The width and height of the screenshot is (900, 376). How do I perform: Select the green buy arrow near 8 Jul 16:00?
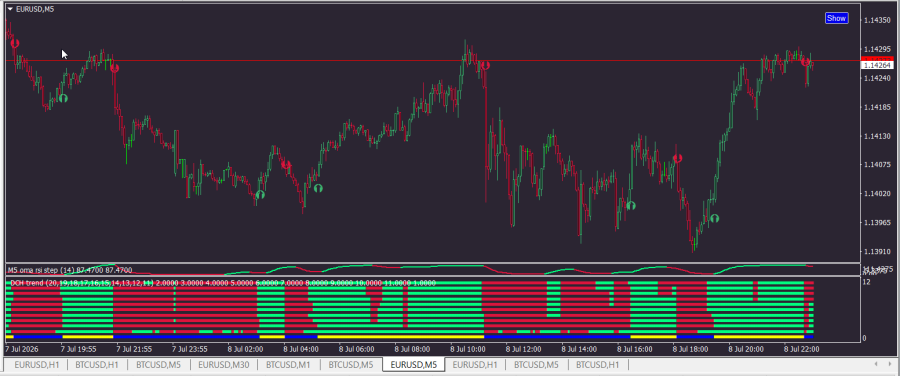631,206
